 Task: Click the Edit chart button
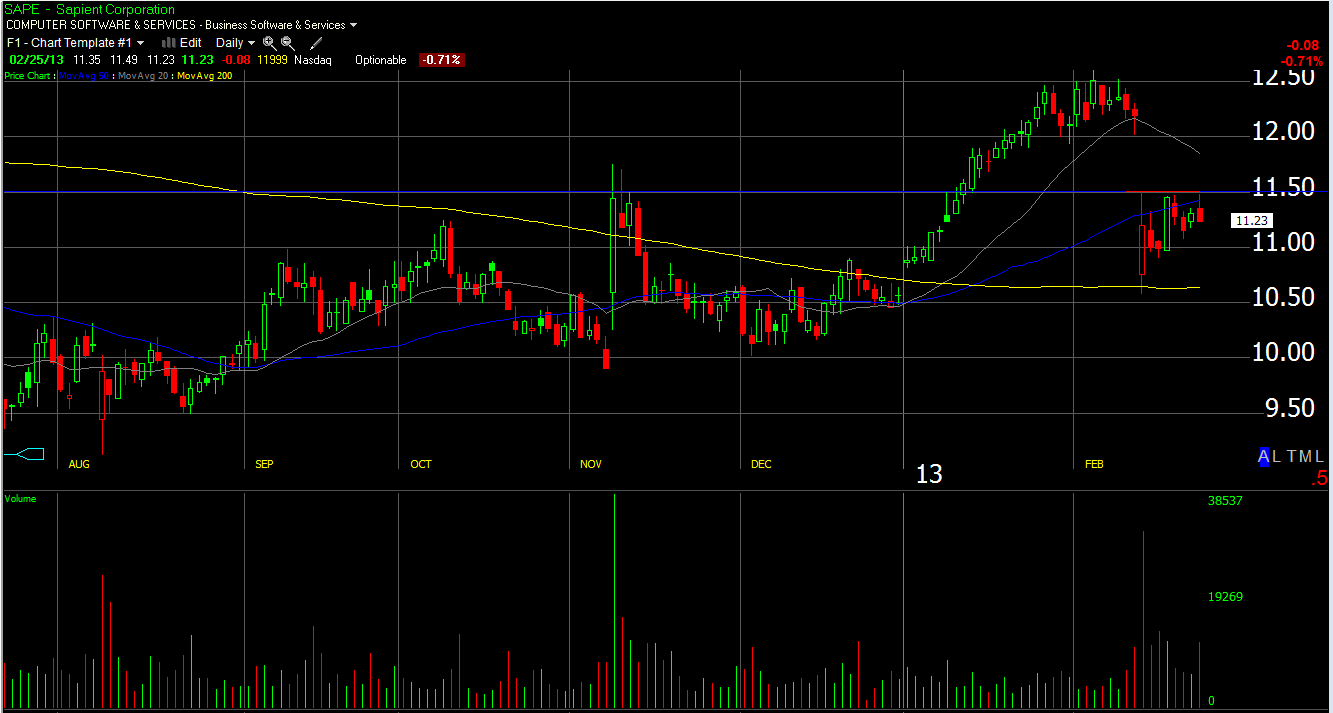[190, 43]
